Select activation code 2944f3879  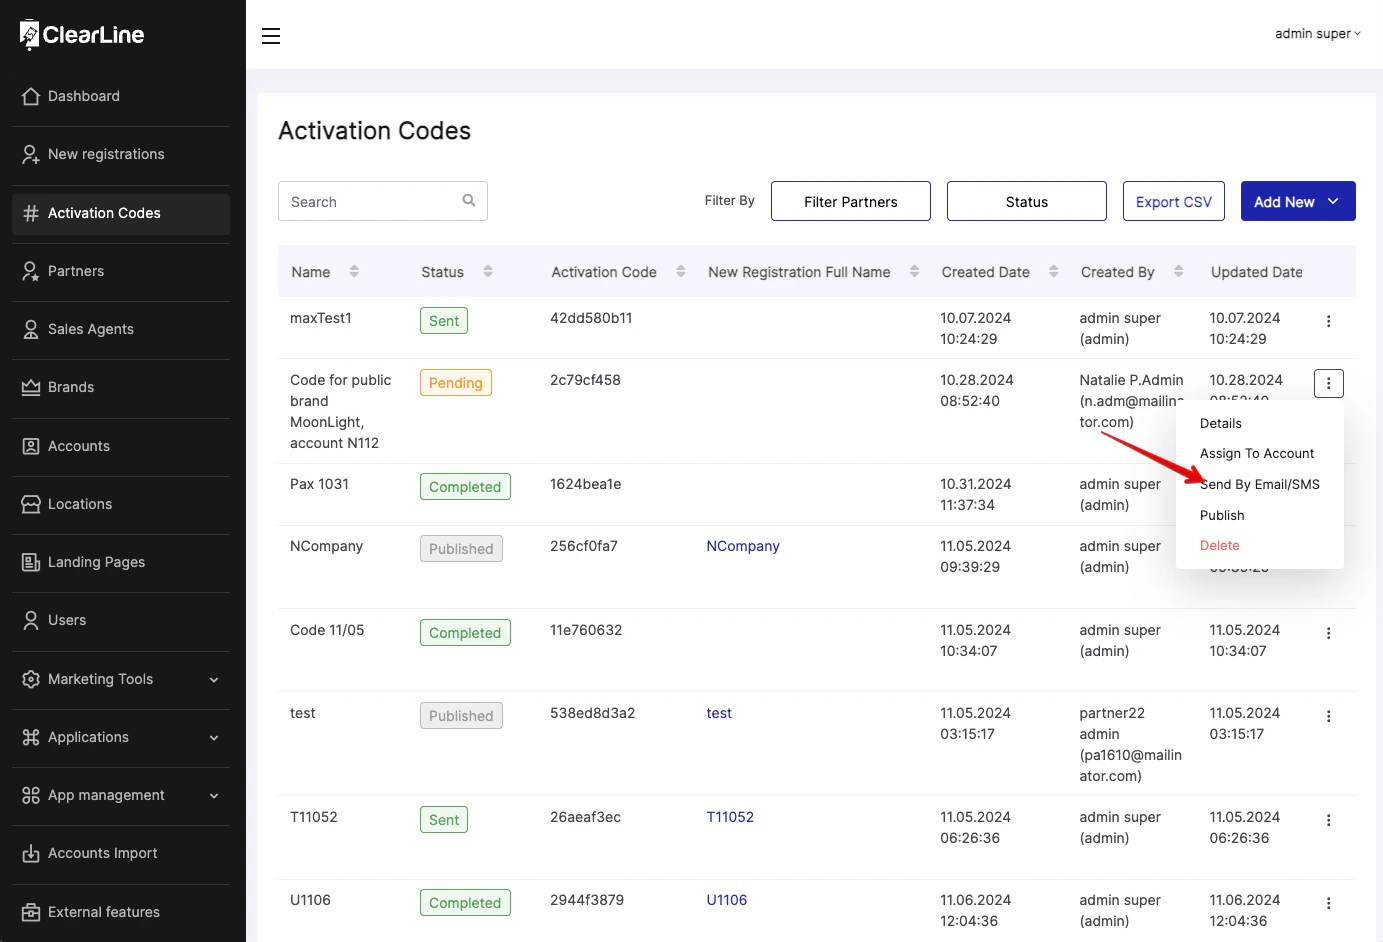587,900
